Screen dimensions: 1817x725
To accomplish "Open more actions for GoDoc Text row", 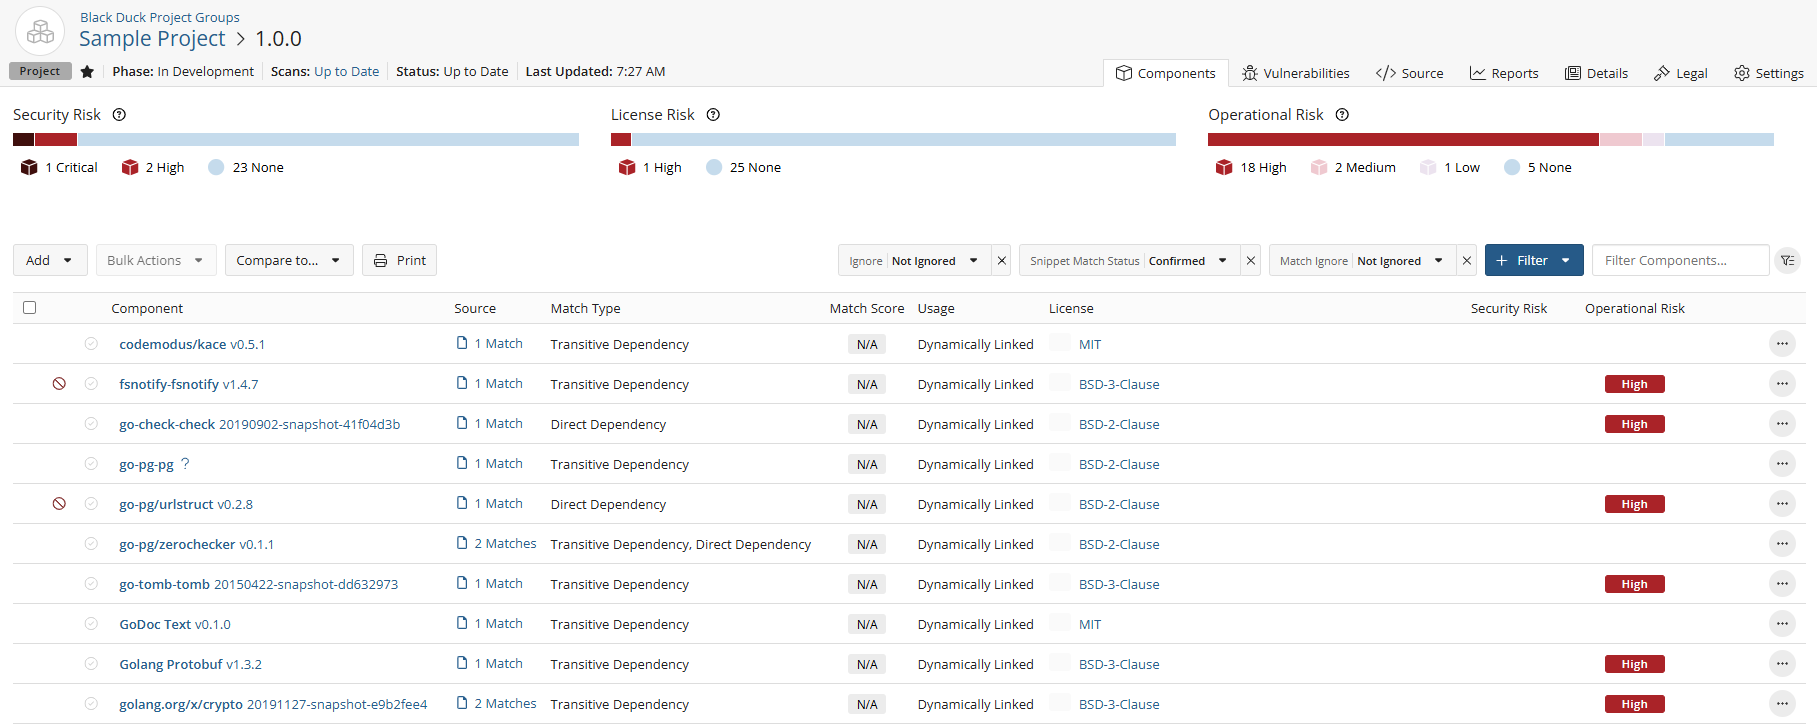I will (1782, 624).
